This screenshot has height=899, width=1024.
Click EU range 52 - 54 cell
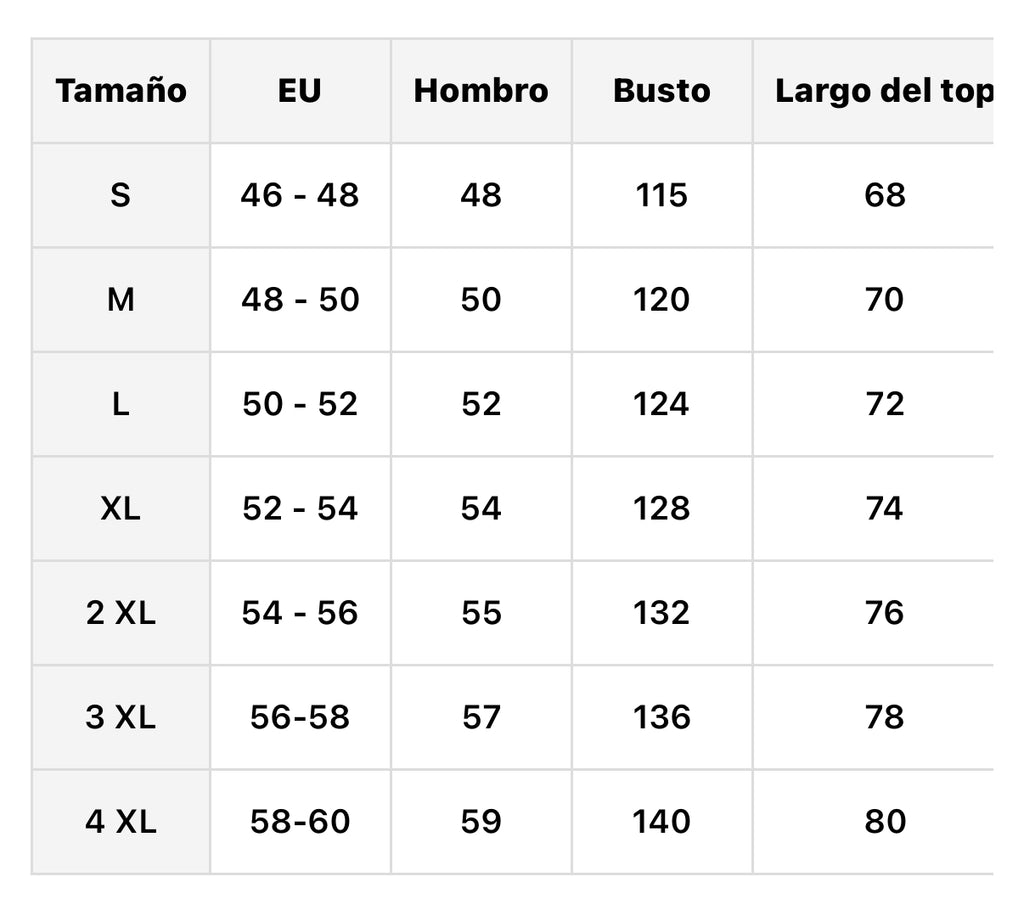300,509
